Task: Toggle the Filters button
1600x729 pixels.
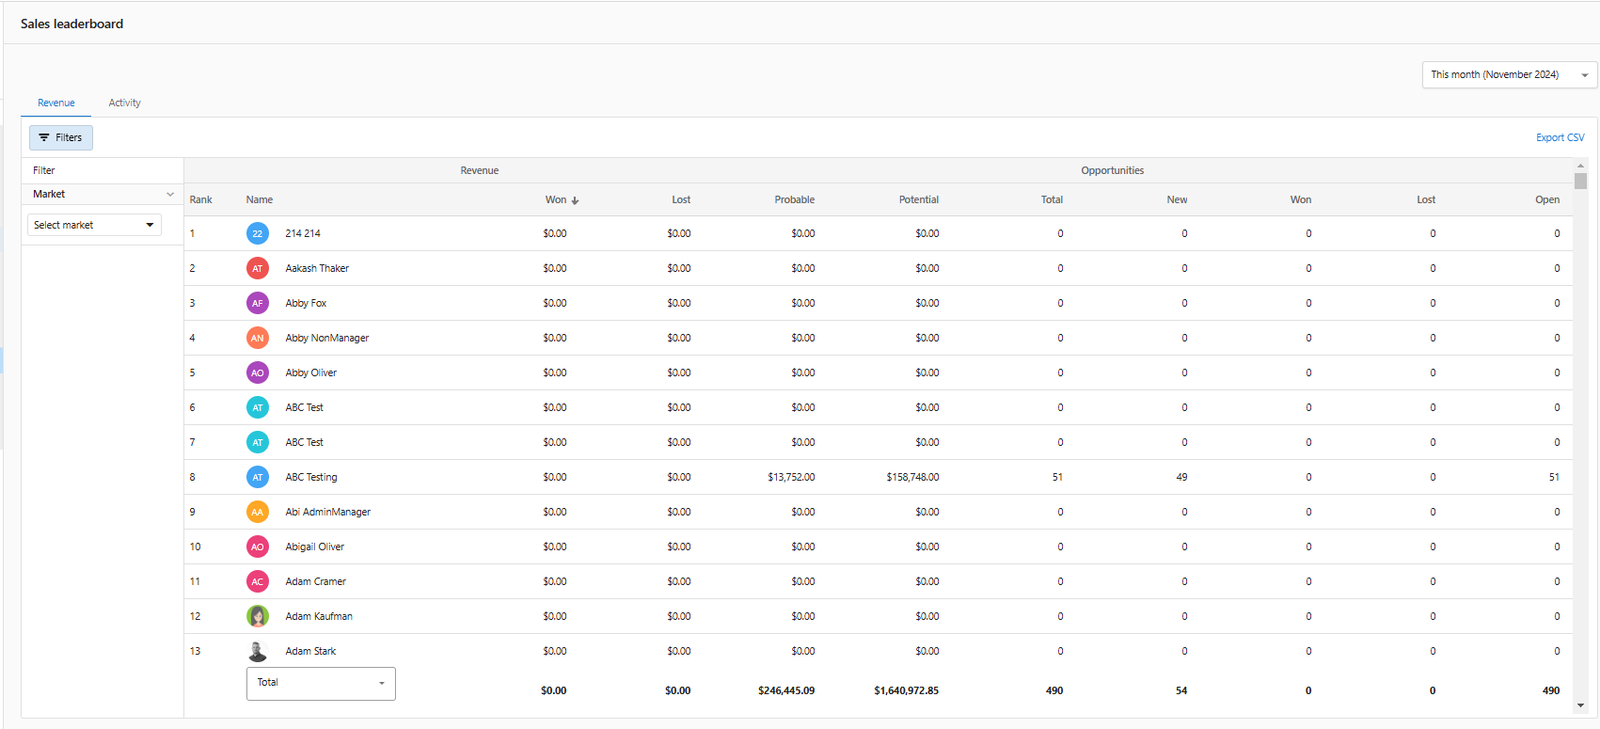Action: click(x=61, y=138)
